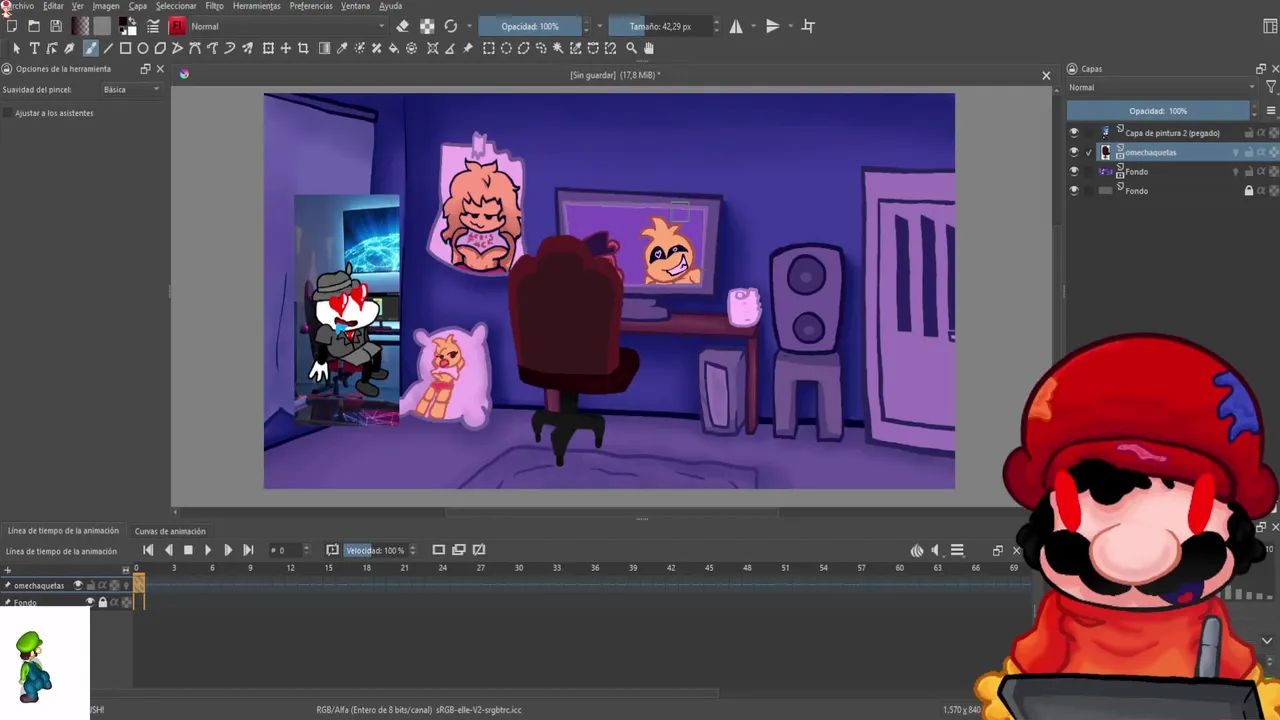Select the Line tool
This screenshot has height=720, width=1280.
108,48
